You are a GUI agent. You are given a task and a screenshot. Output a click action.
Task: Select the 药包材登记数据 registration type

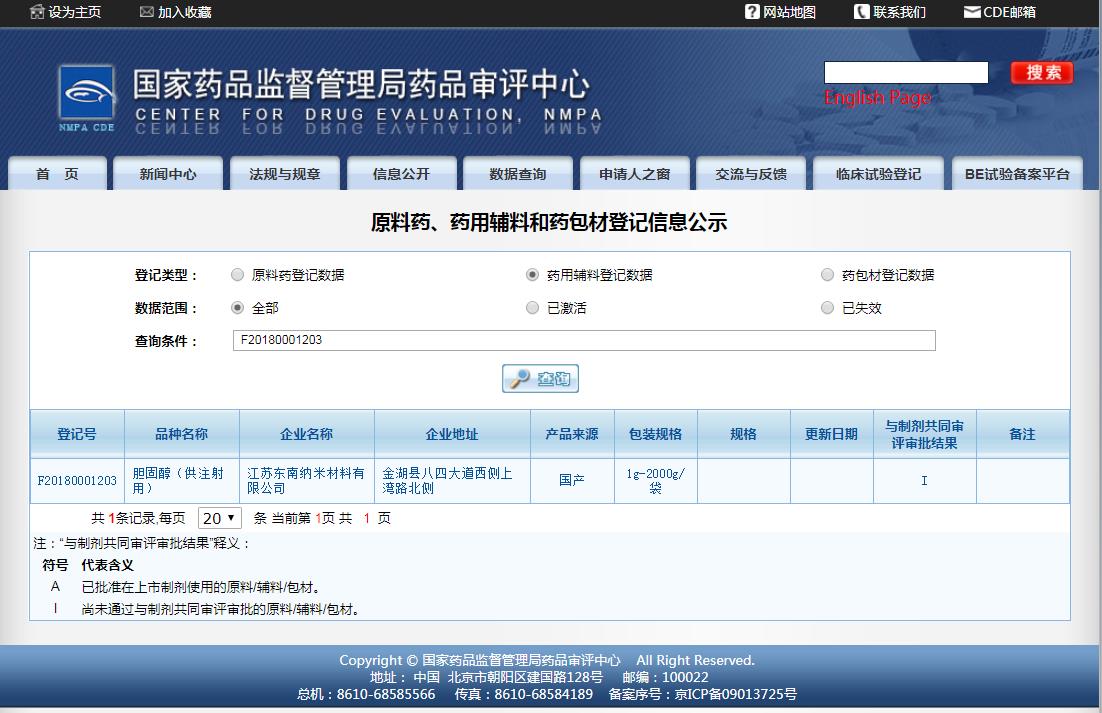click(x=828, y=274)
